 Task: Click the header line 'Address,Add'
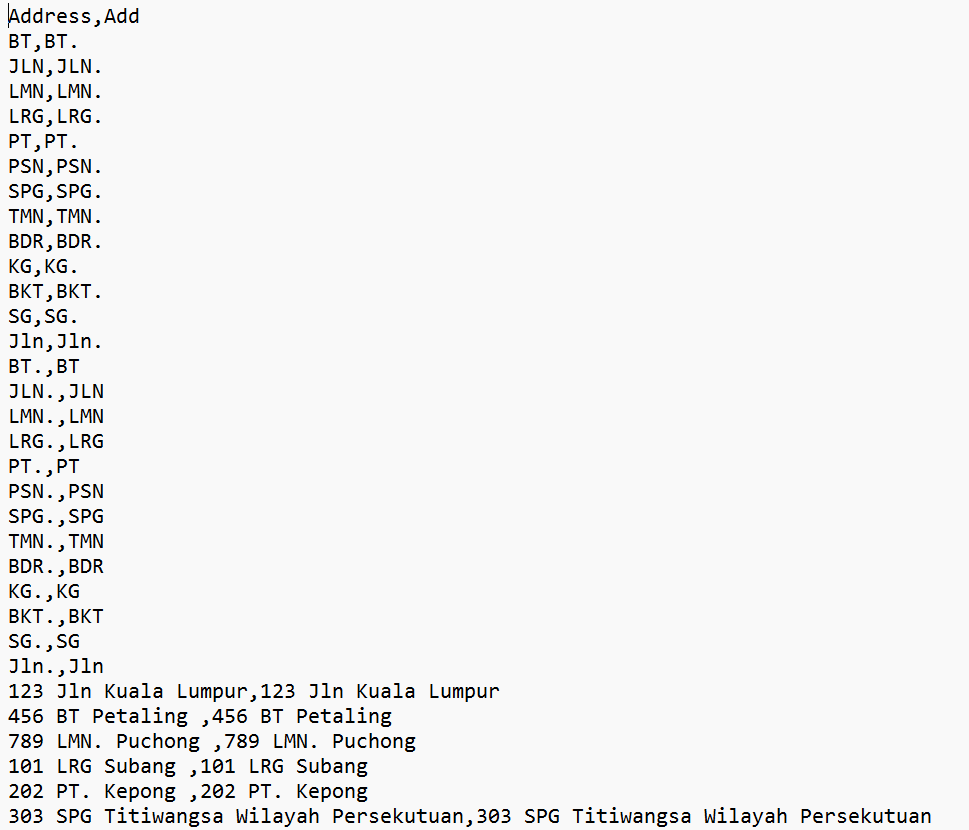(x=74, y=17)
